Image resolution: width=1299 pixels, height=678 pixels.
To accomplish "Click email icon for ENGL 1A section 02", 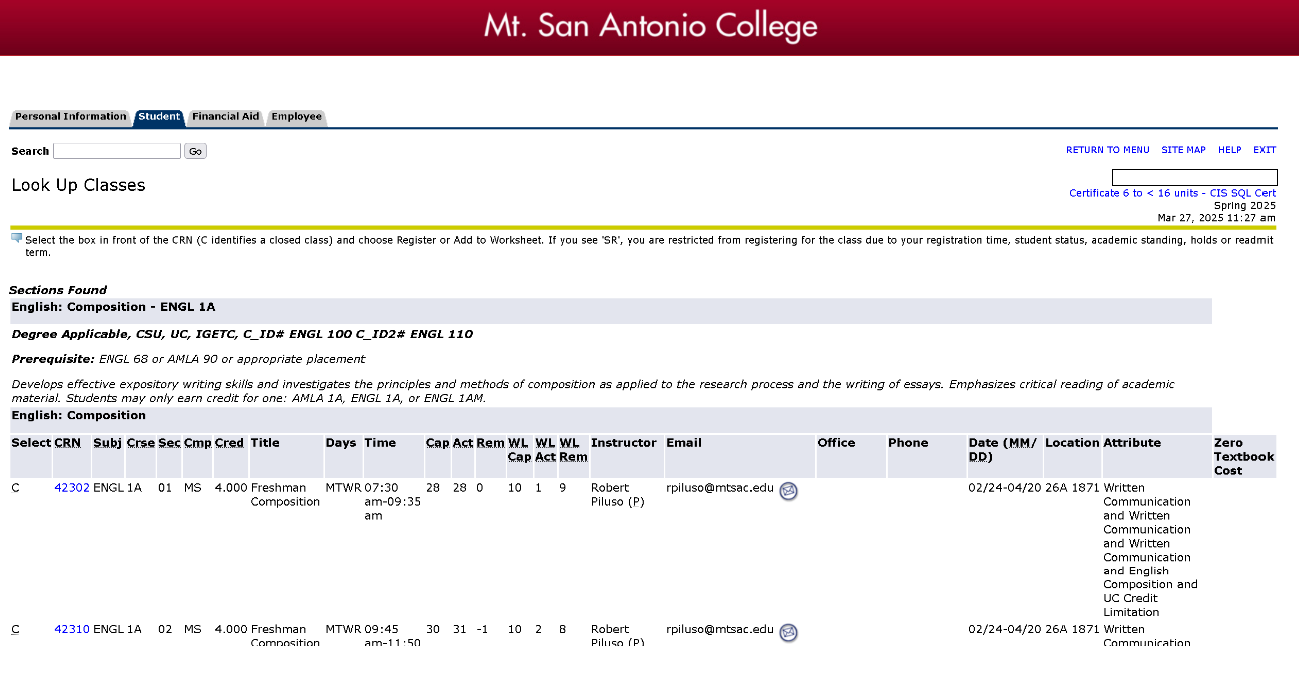I will point(788,632).
